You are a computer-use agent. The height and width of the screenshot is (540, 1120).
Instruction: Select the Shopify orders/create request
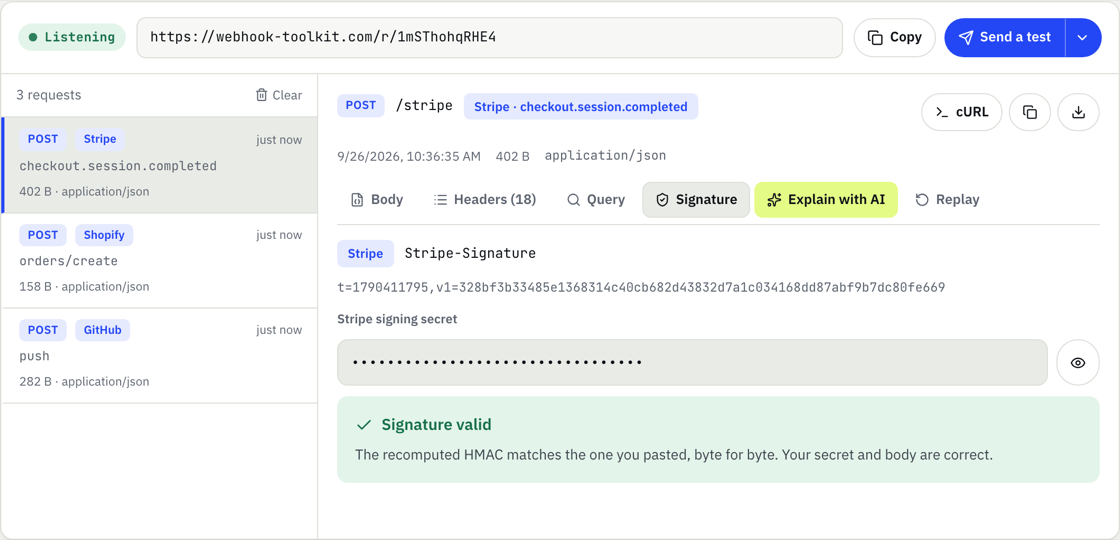tap(160, 261)
